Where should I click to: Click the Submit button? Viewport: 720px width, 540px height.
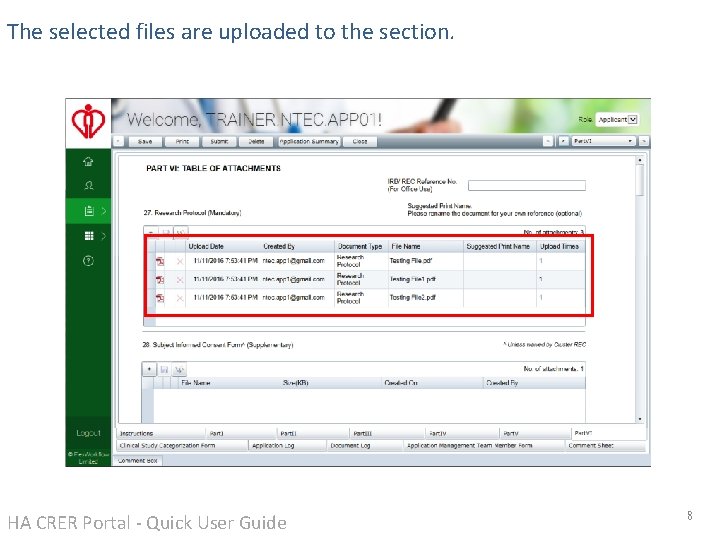click(x=219, y=141)
